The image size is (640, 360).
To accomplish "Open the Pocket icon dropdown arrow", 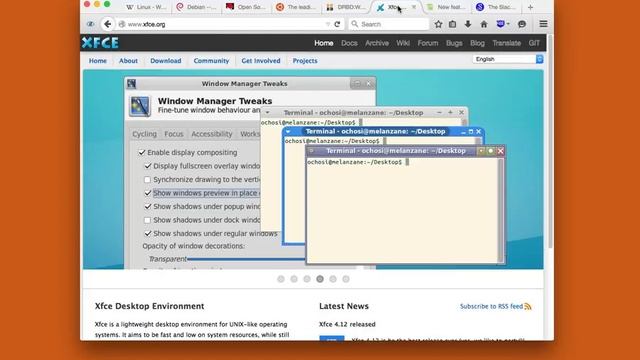I will coord(508,24).
